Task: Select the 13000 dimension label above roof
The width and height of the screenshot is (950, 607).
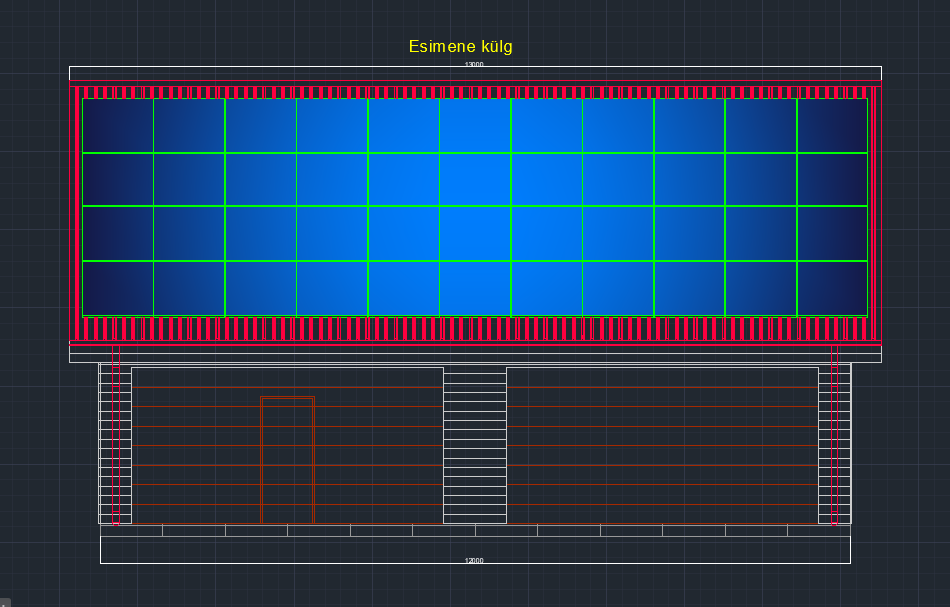Action: 474,65
